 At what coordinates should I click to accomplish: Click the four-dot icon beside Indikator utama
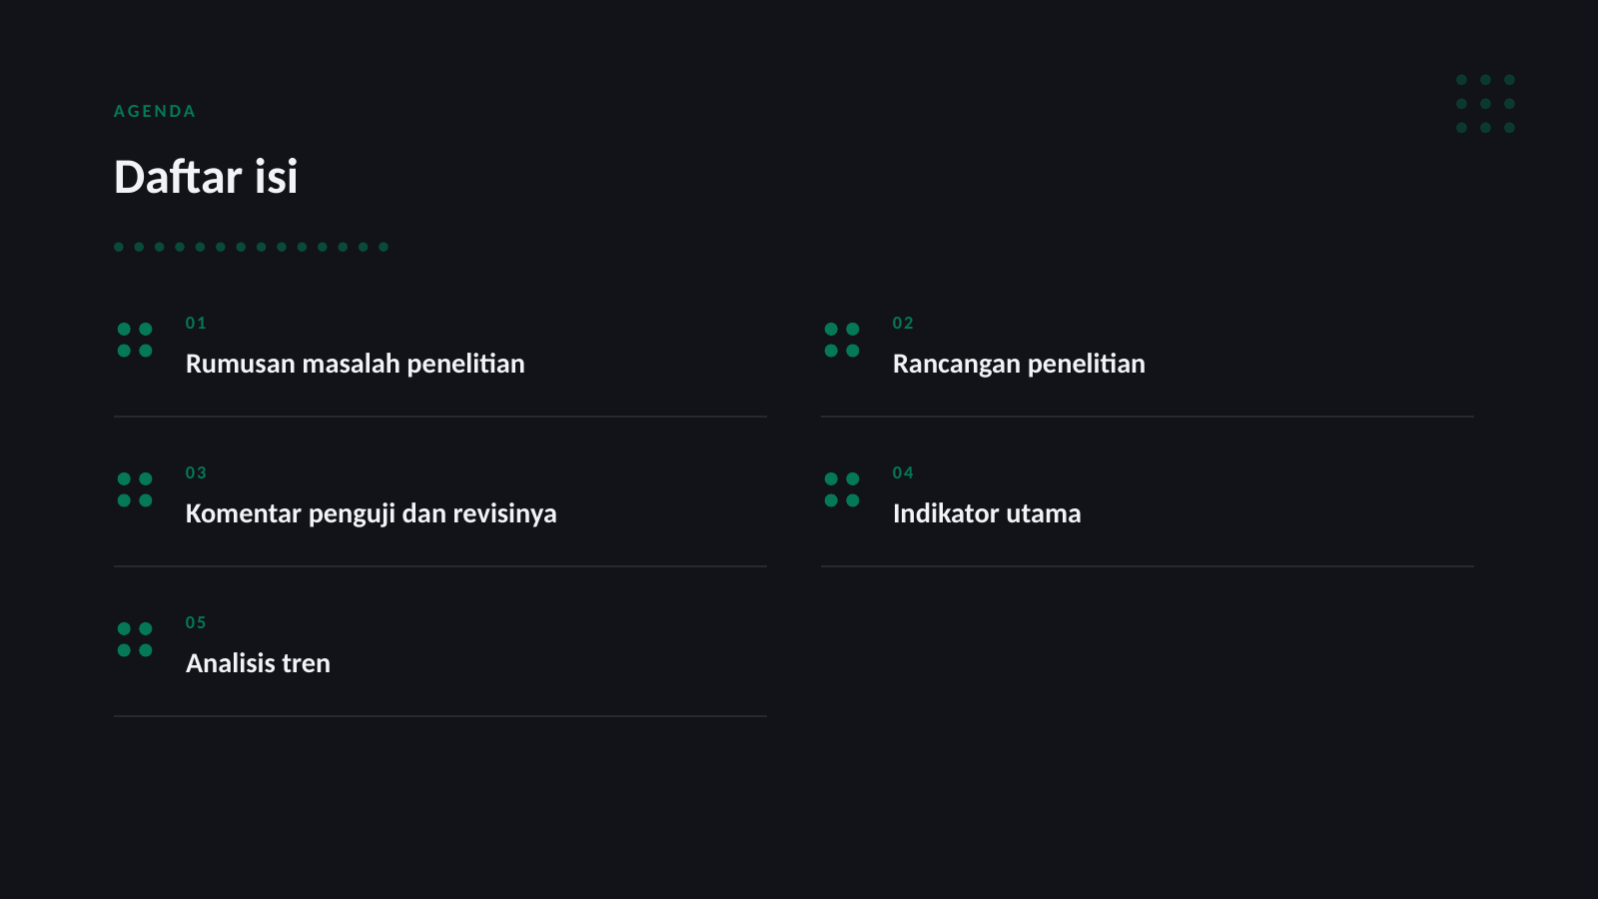(842, 490)
